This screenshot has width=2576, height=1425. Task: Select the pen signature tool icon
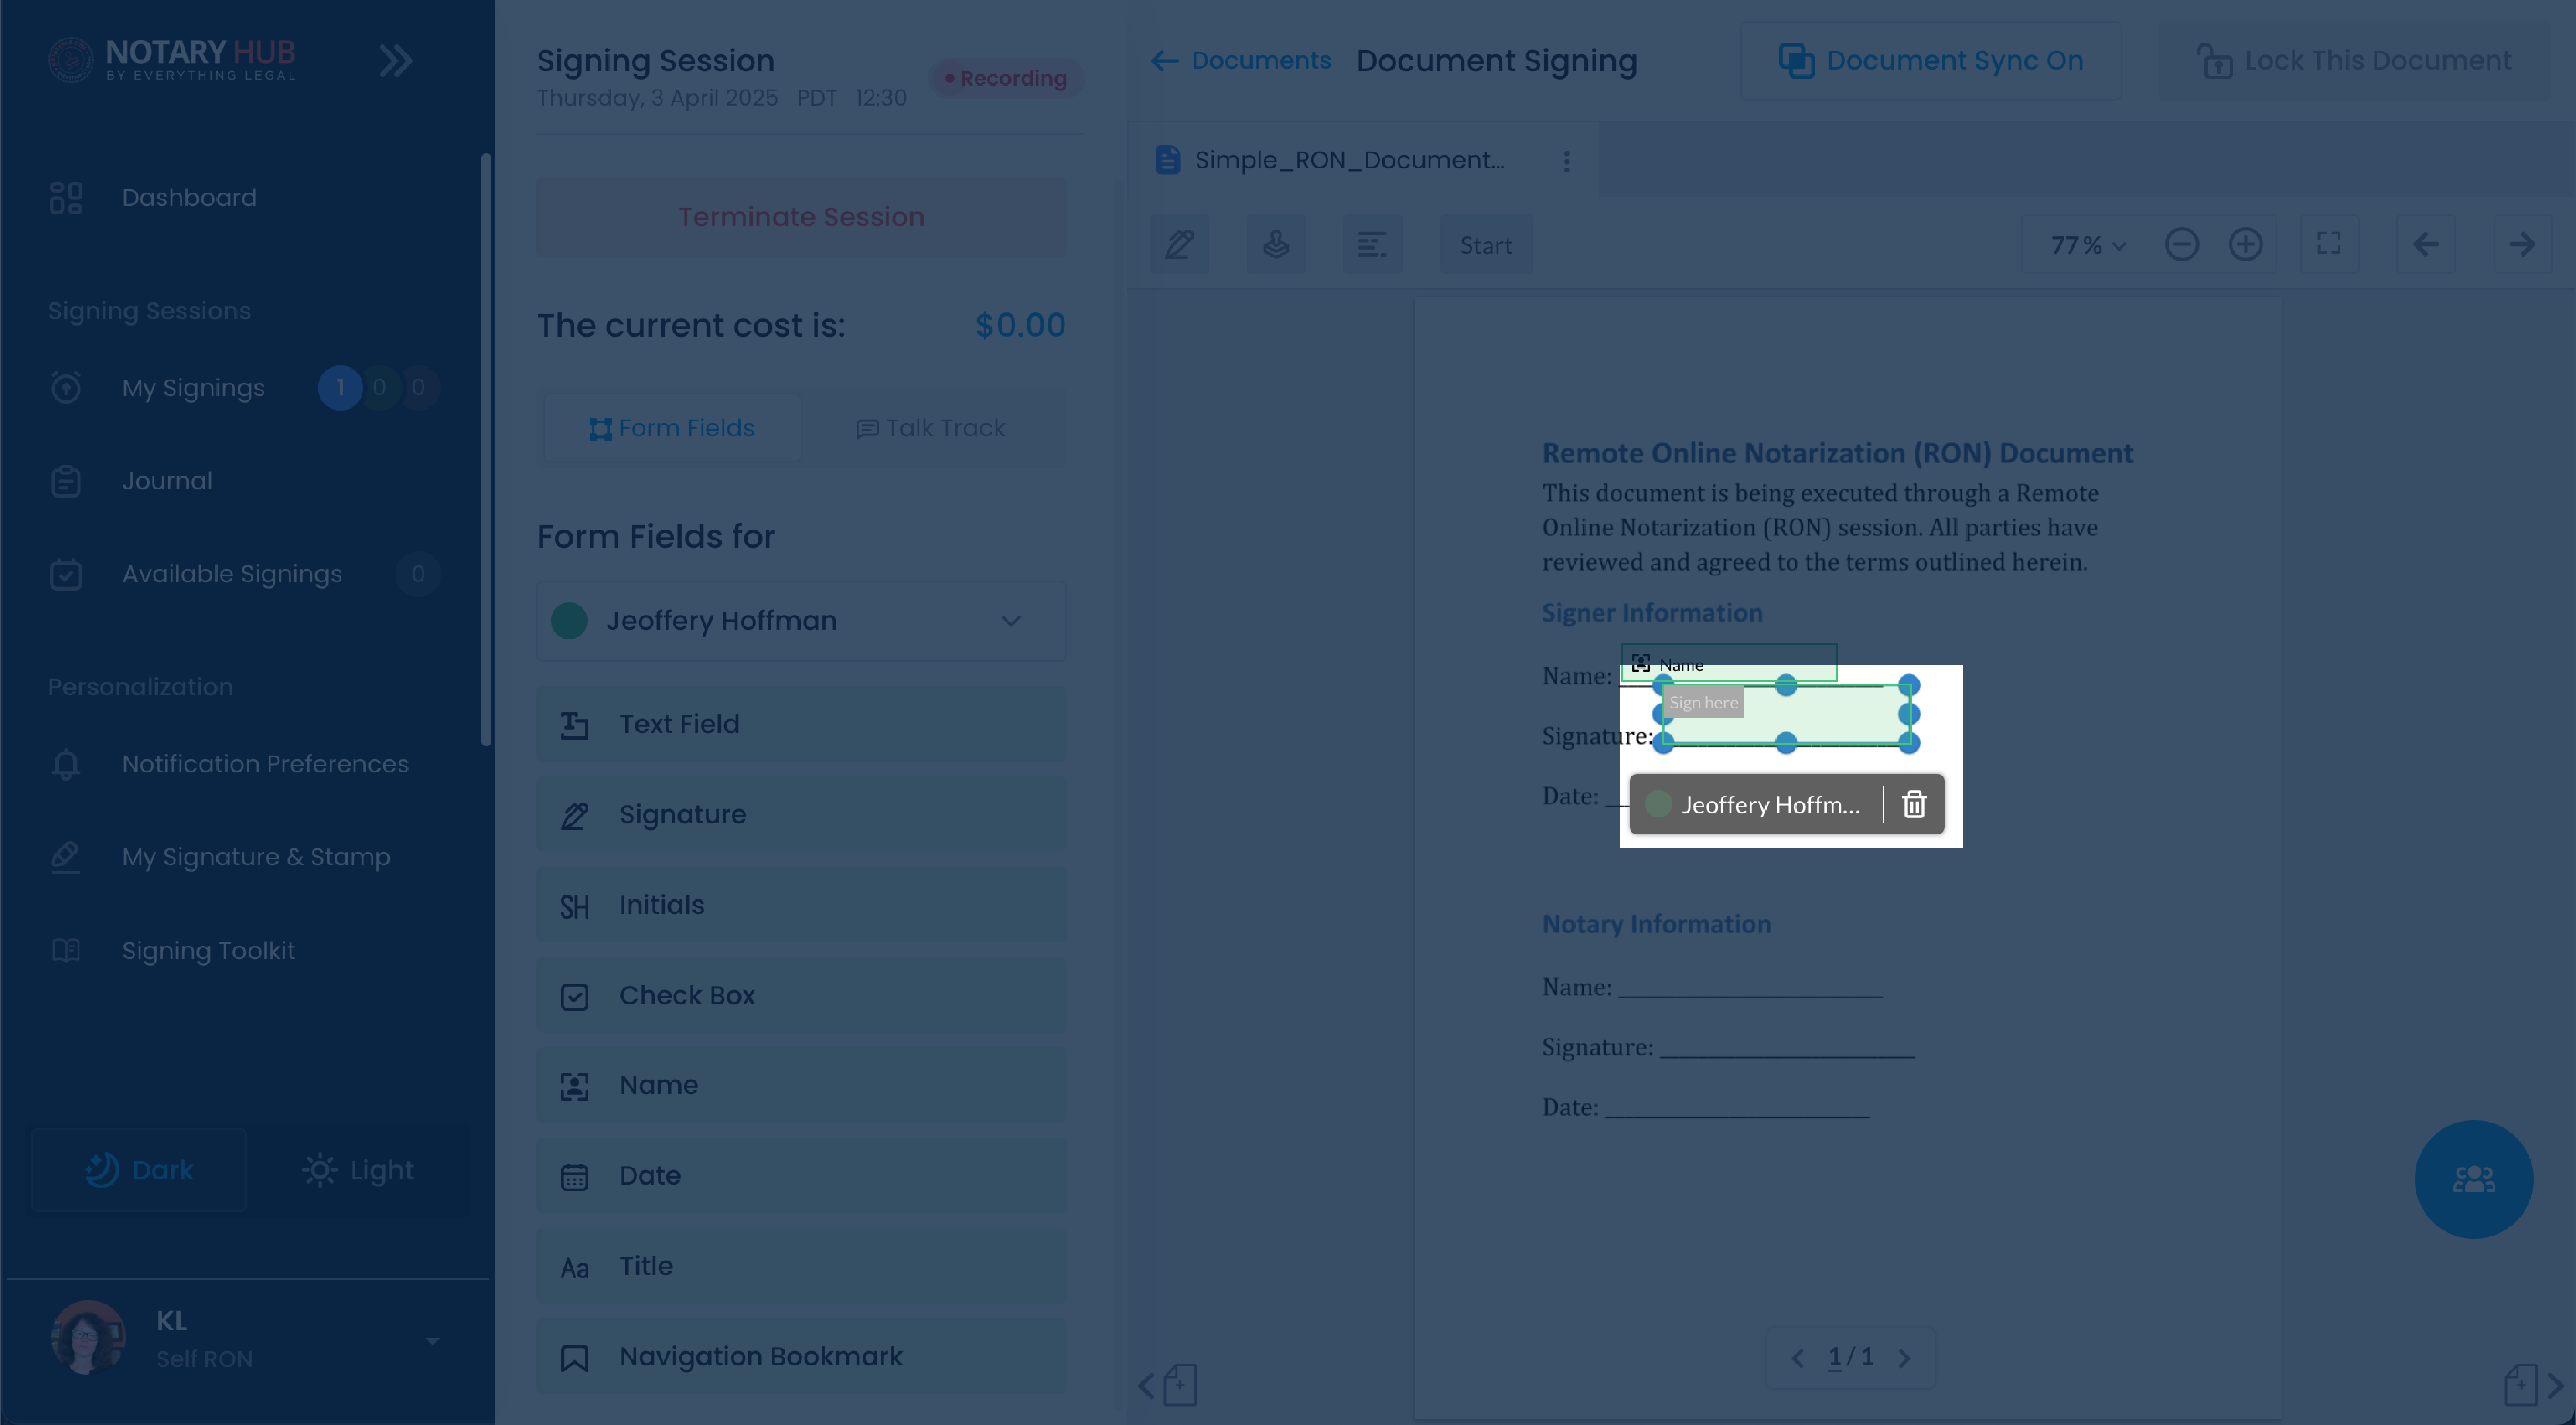click(1179, 244)
